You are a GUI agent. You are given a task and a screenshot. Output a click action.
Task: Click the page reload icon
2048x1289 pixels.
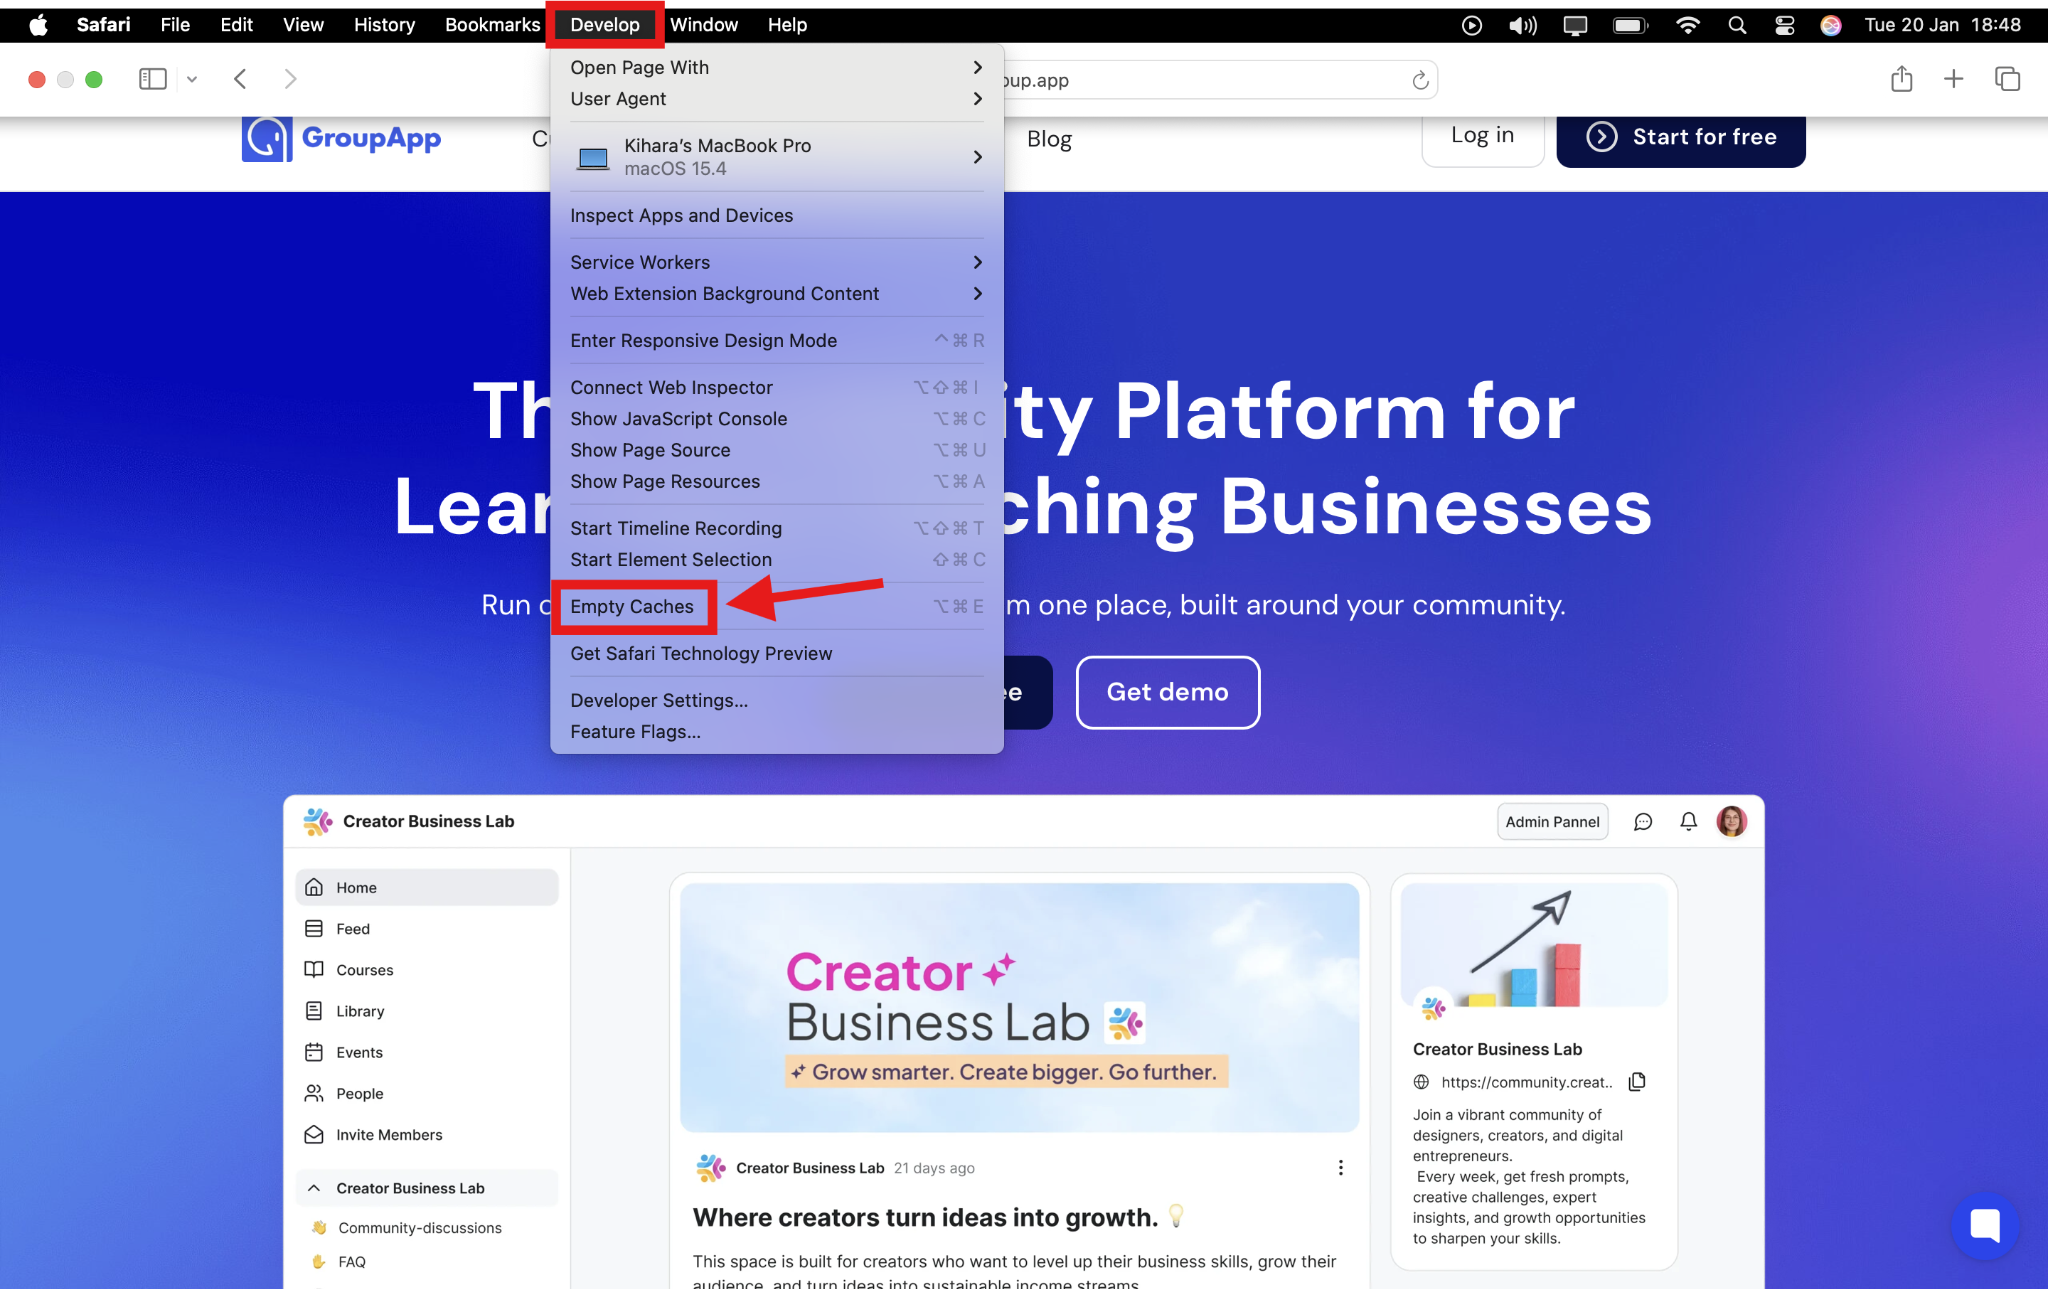pyautogui.click(x=1420, y=80)
